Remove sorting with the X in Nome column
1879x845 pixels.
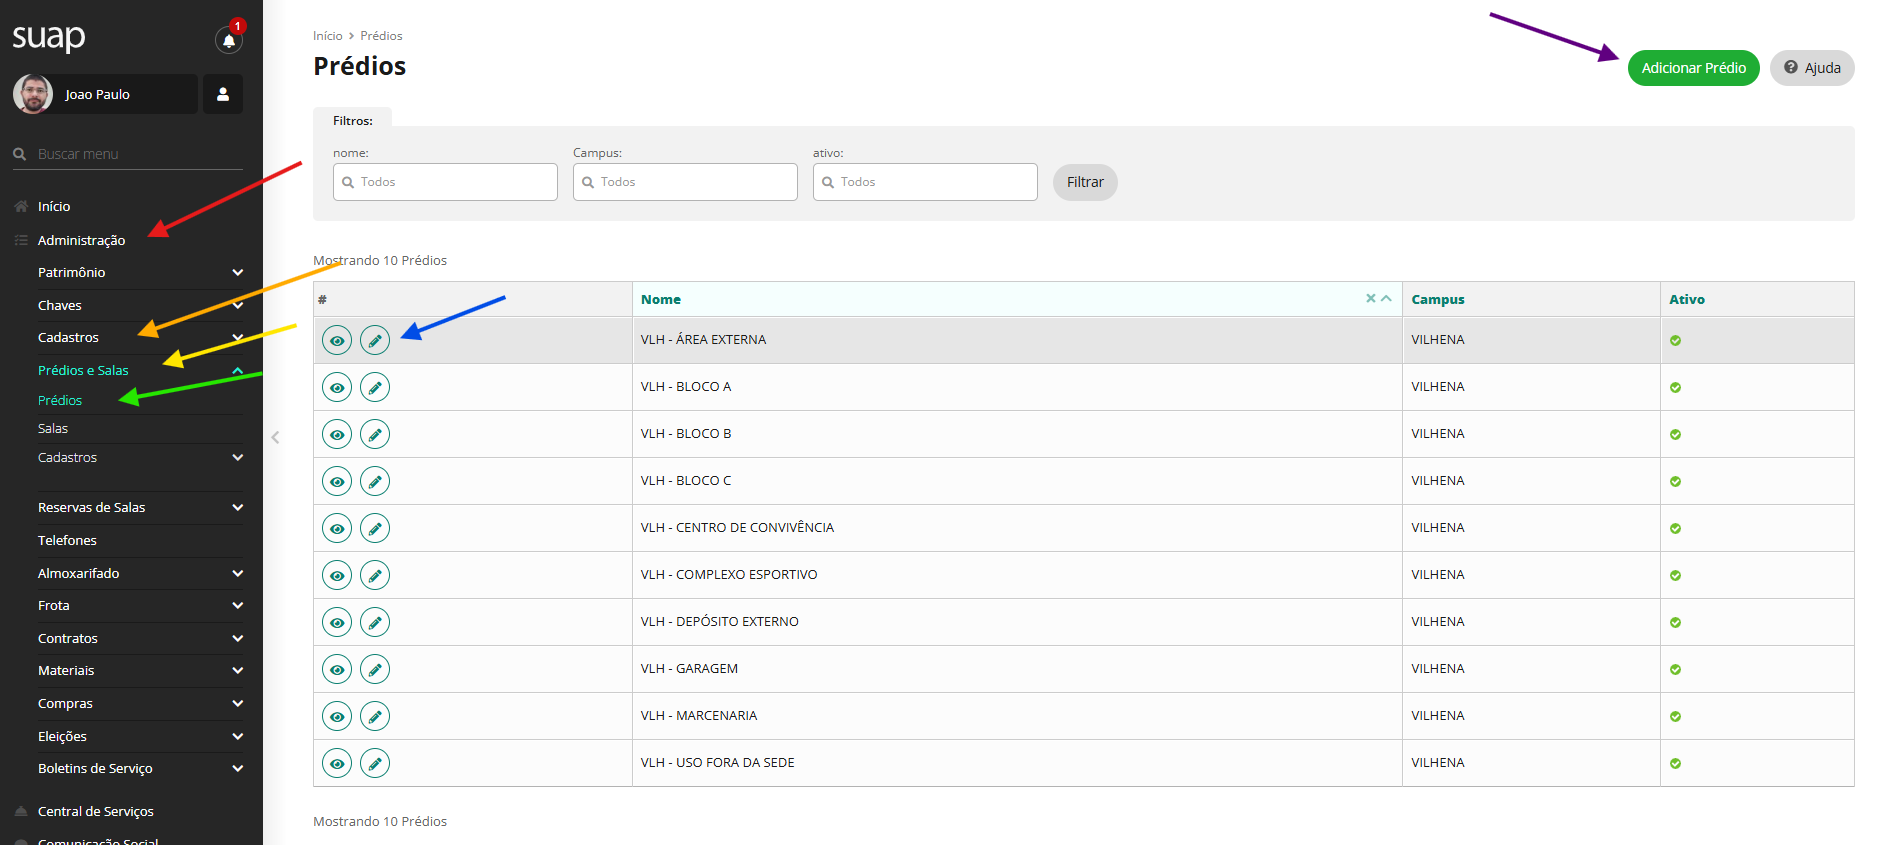1370,299
